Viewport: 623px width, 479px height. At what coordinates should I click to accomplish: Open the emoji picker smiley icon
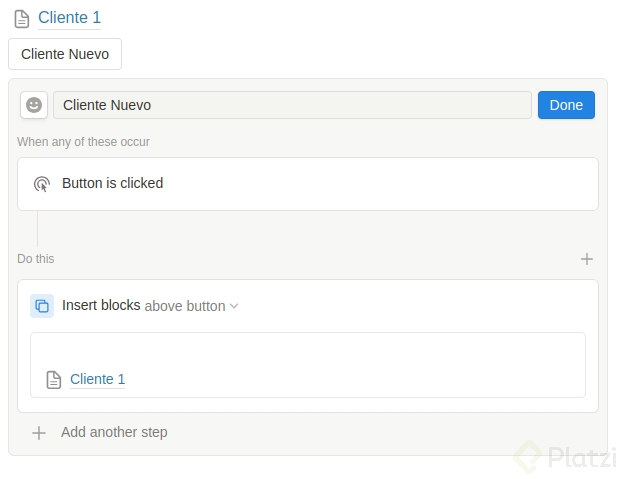(x=34, y=105)
